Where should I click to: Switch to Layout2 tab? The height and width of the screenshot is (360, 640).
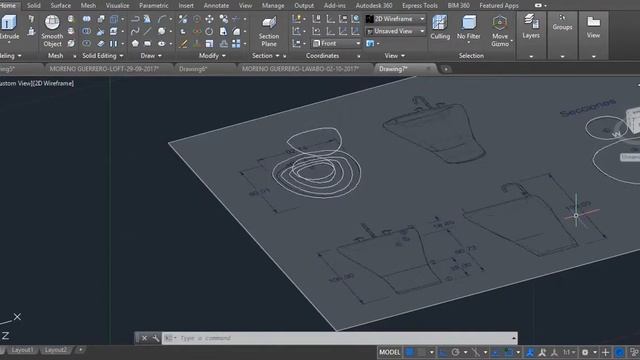point(56,350)
